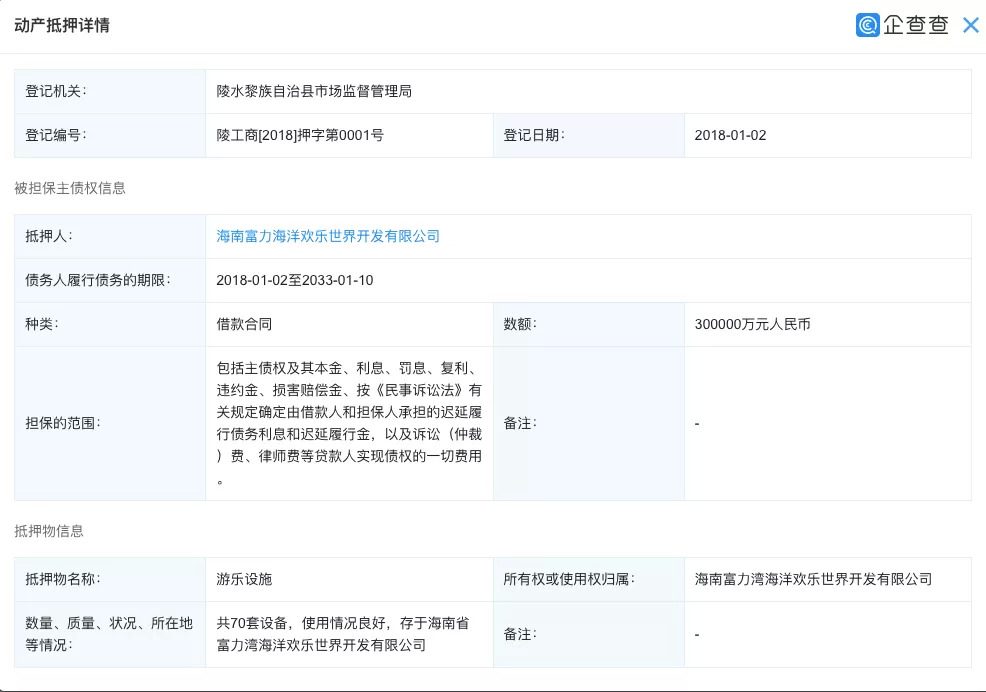Click the 备注 label in 抵押物信息 table
The height and width of the screenshot is (692, 986).
(x=520, y=634)
